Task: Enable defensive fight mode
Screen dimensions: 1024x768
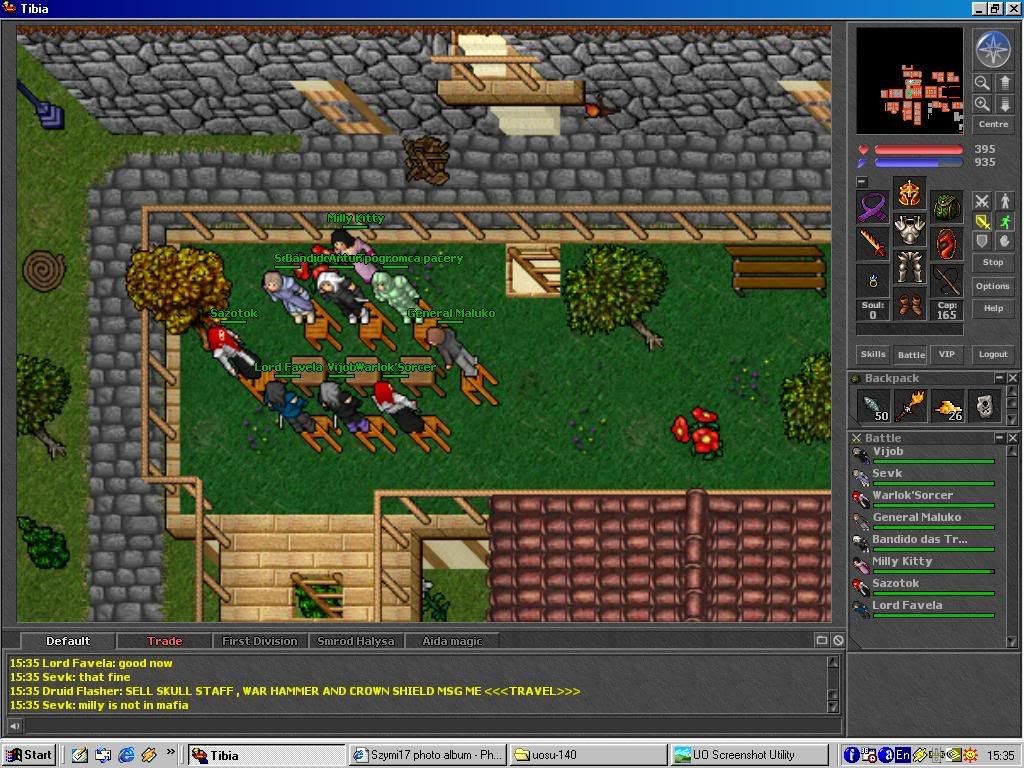Action: click(x=982, y=241)
